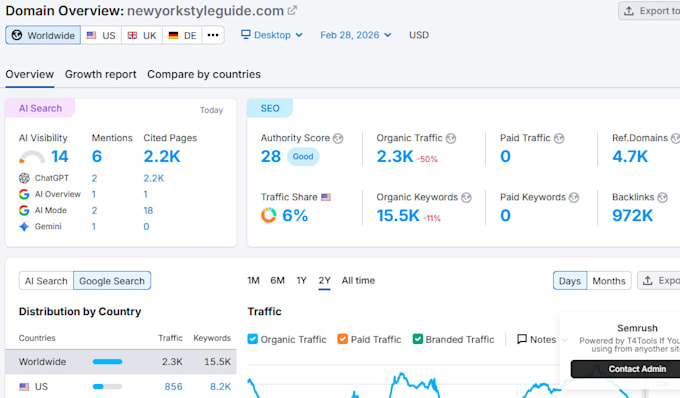Image resolution: width=680 pixels, height=398 pixels.
Task: Click the Google icon beside AI Overview
Action: click(24, 194)
